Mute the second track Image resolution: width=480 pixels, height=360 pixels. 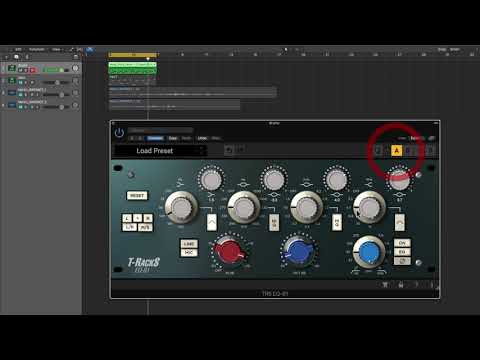(20, 82)
